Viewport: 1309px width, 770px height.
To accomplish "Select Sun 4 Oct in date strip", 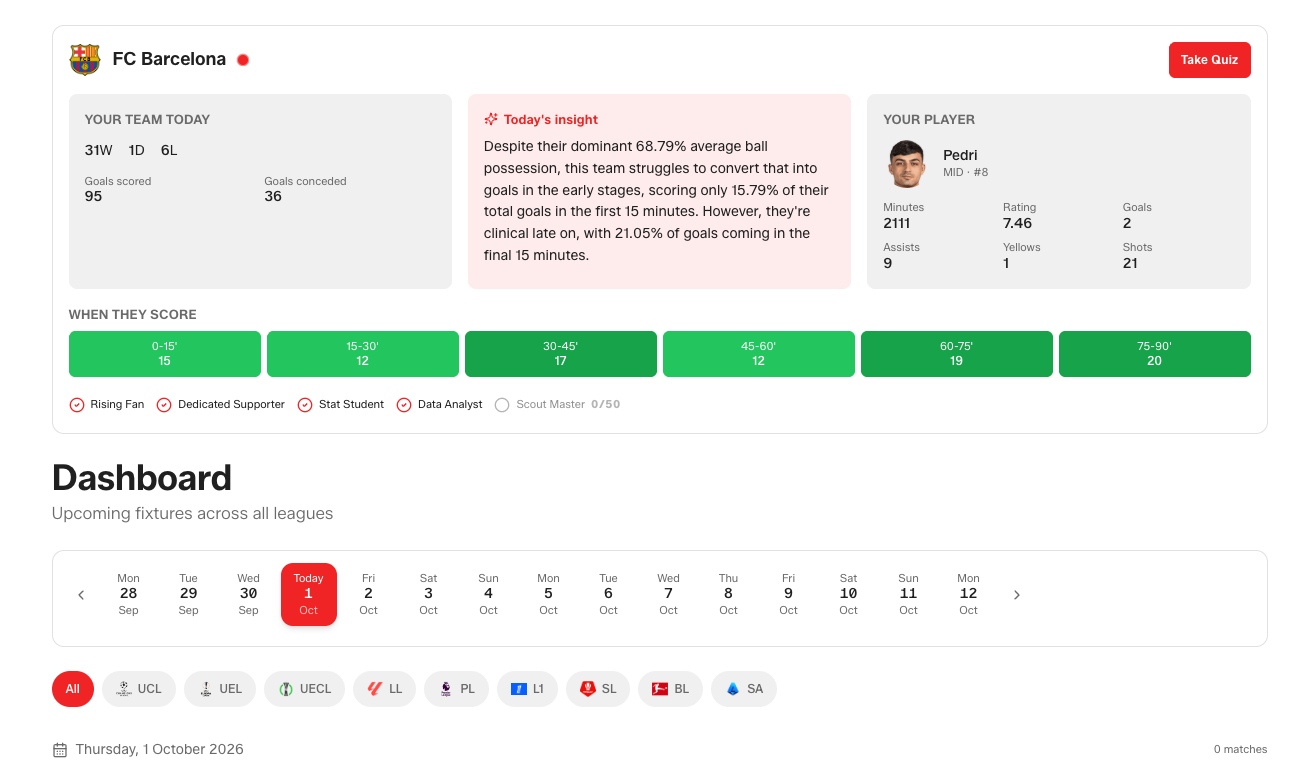I will click(489, 594).
